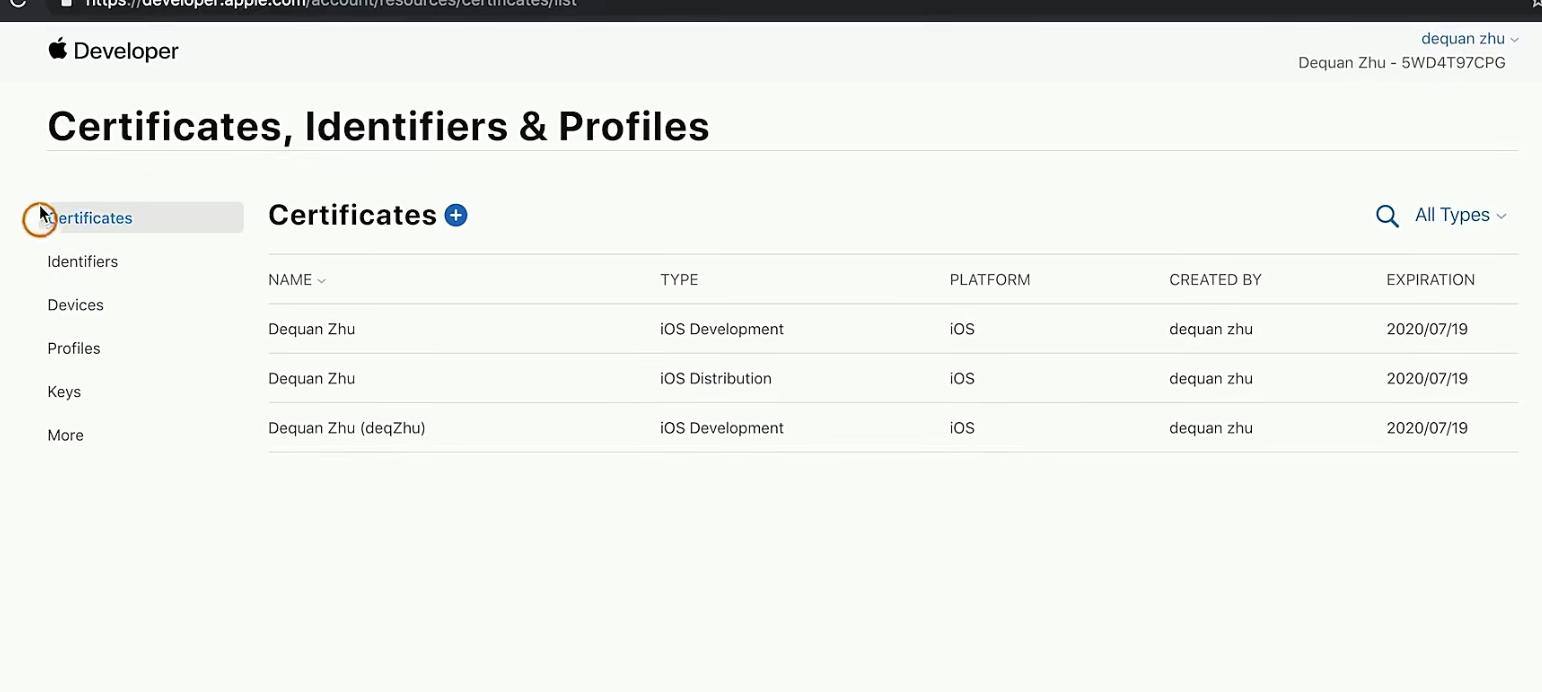
Task: Click More in the sidebar
Action: [66, 436]
